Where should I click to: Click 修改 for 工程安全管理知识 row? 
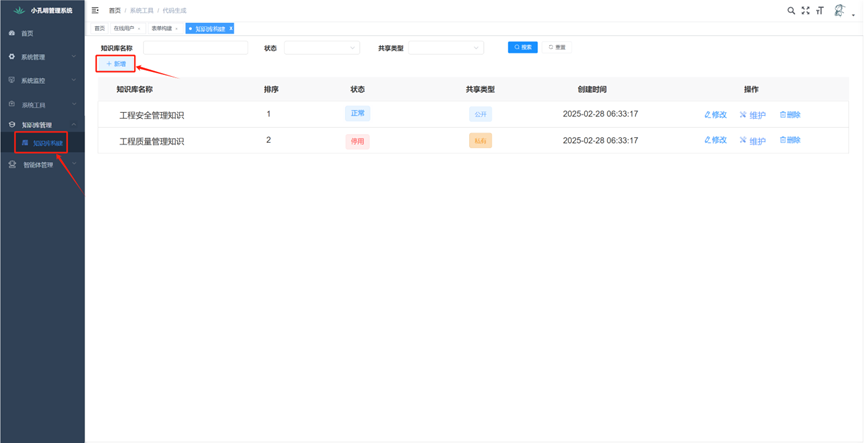tap(716, 115)
